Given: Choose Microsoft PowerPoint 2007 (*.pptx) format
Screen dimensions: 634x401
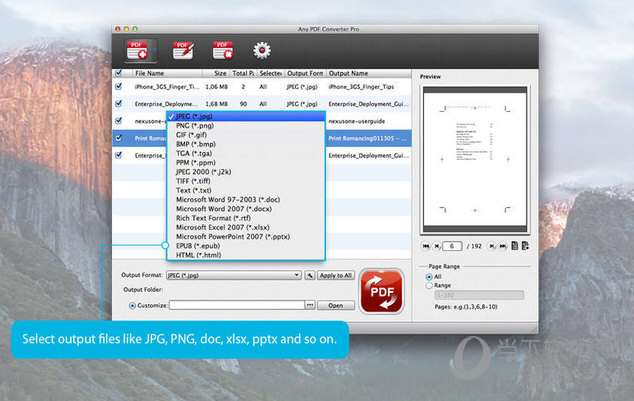Looking at the screenshot, I should [246, 237].
